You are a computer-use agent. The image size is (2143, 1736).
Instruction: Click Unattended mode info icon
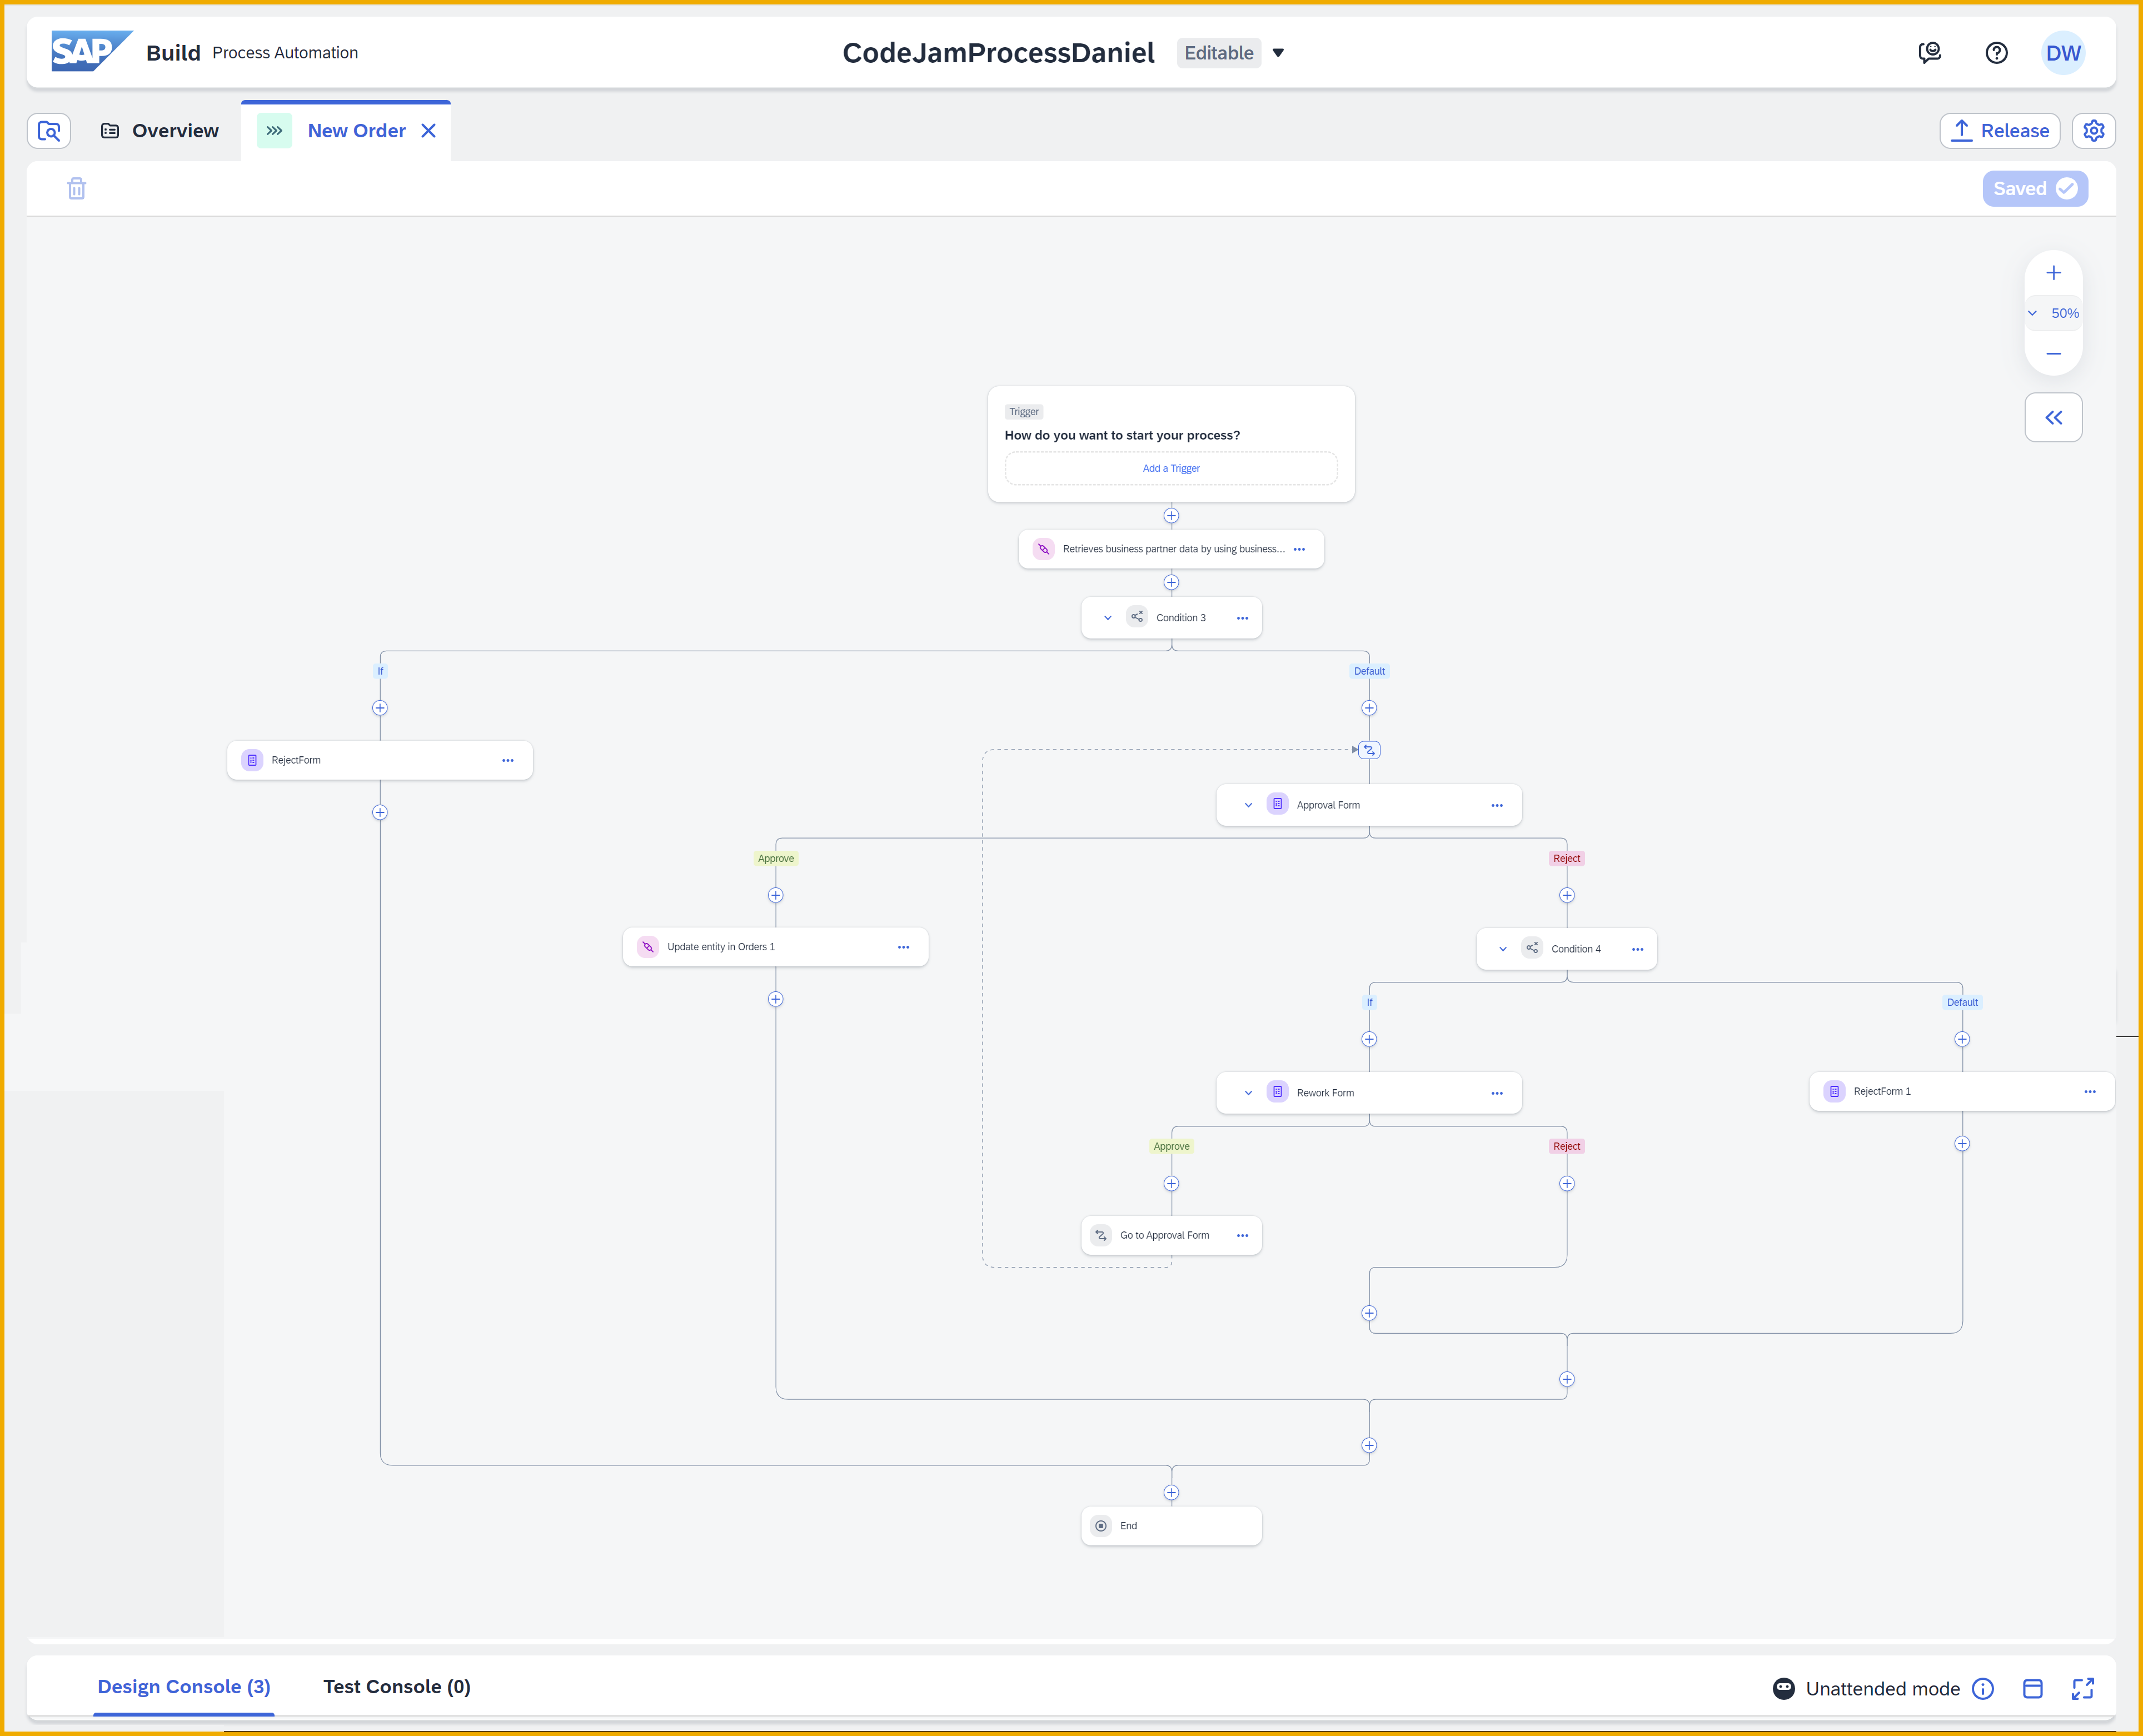[x=1983, y=1689]
